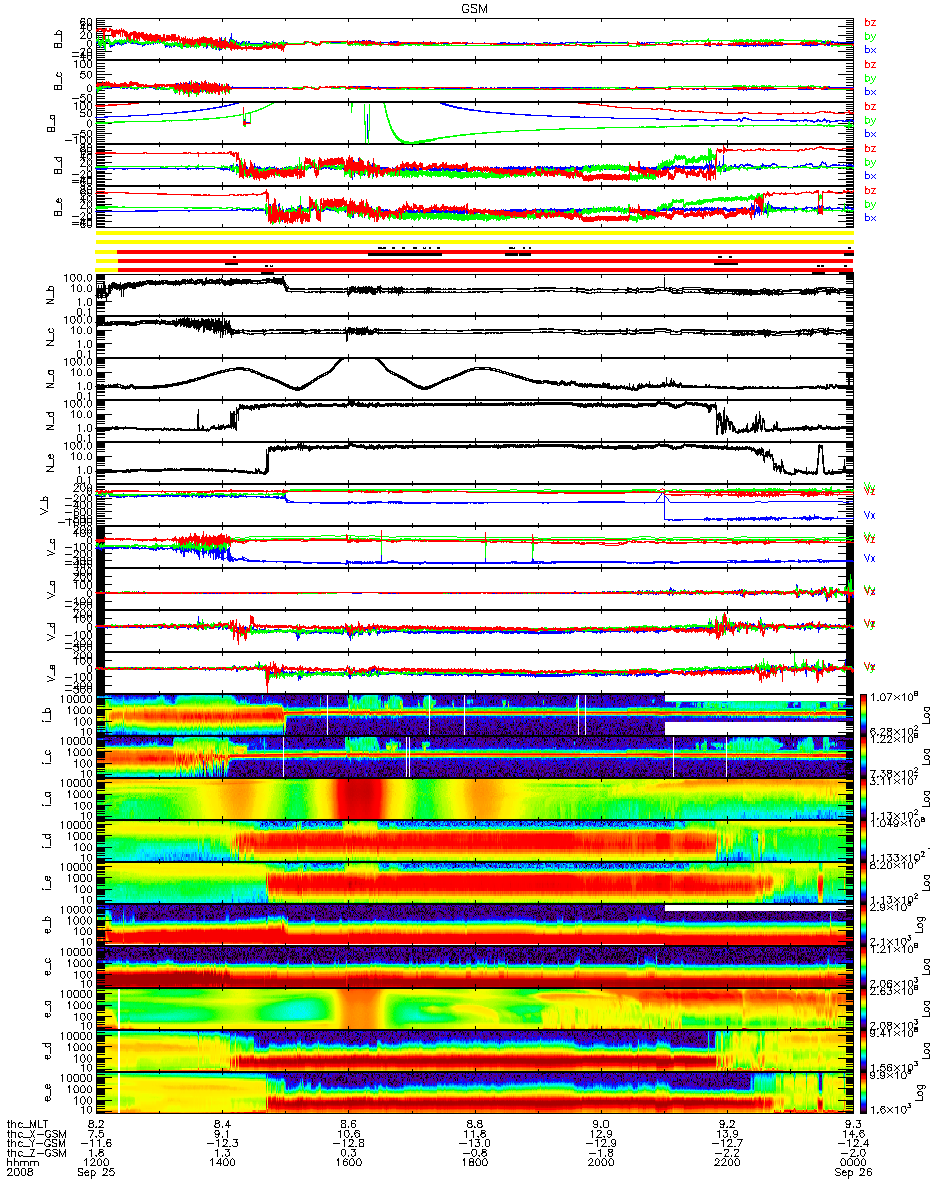
Task: Select the thc_Y-GSM row label
Action: (35, 1144)
